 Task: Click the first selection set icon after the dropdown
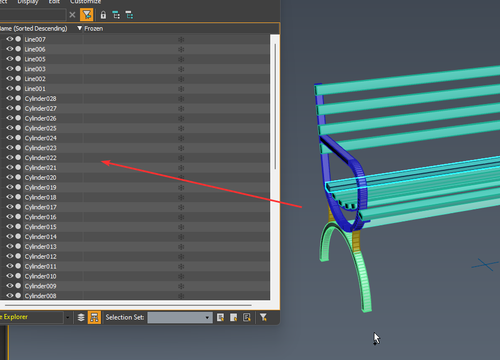(220, 317)
